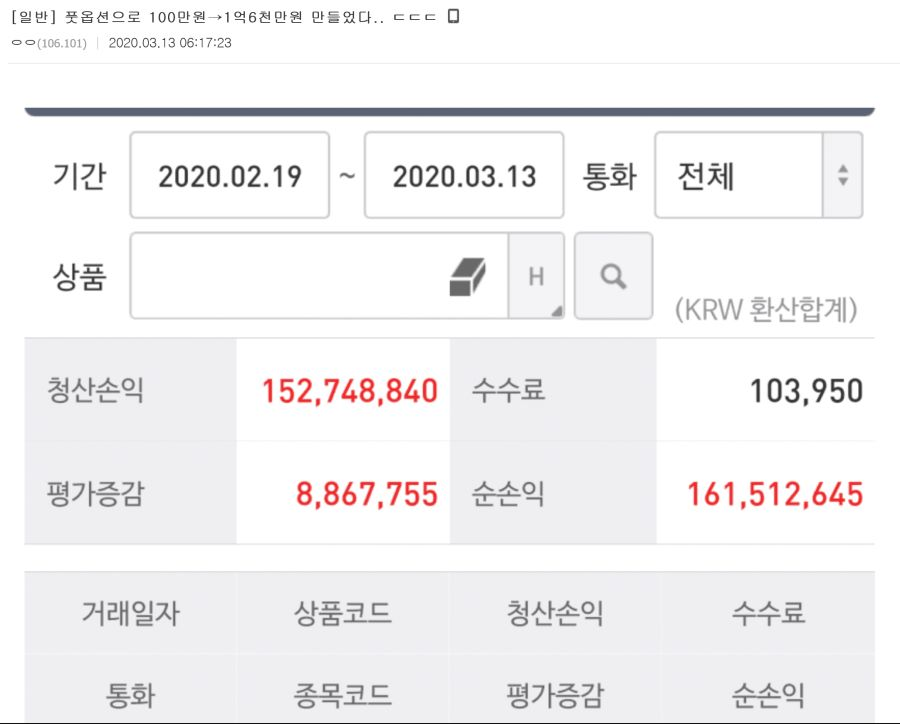Viewport: 900px width, 724px height.
Task: Click the 평가증감 column header in the table
Action: pos(555,695)
